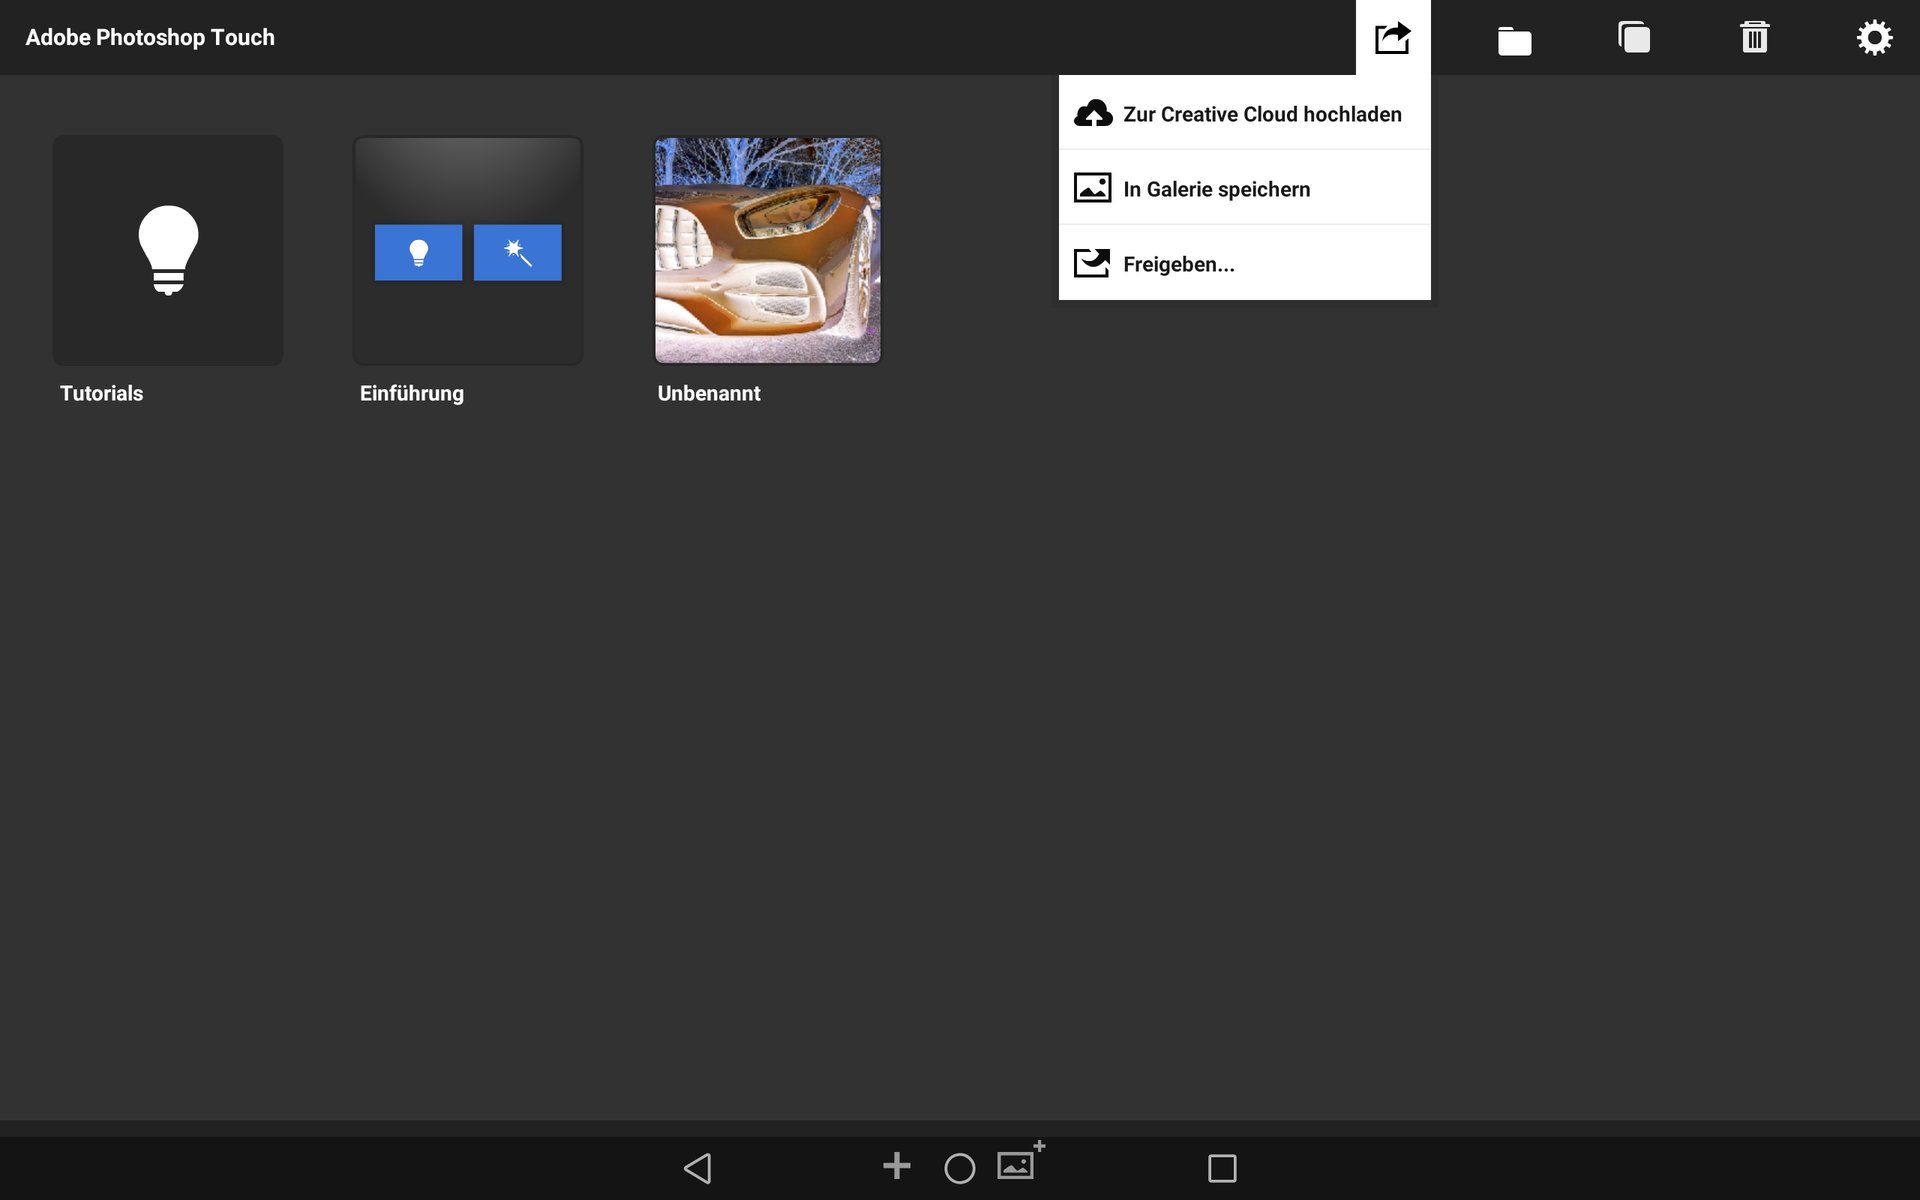The width and height of the screenshot is (1920, 1200).
Task: Tap the Android home circle button
Action: (x=959, y=1168)
